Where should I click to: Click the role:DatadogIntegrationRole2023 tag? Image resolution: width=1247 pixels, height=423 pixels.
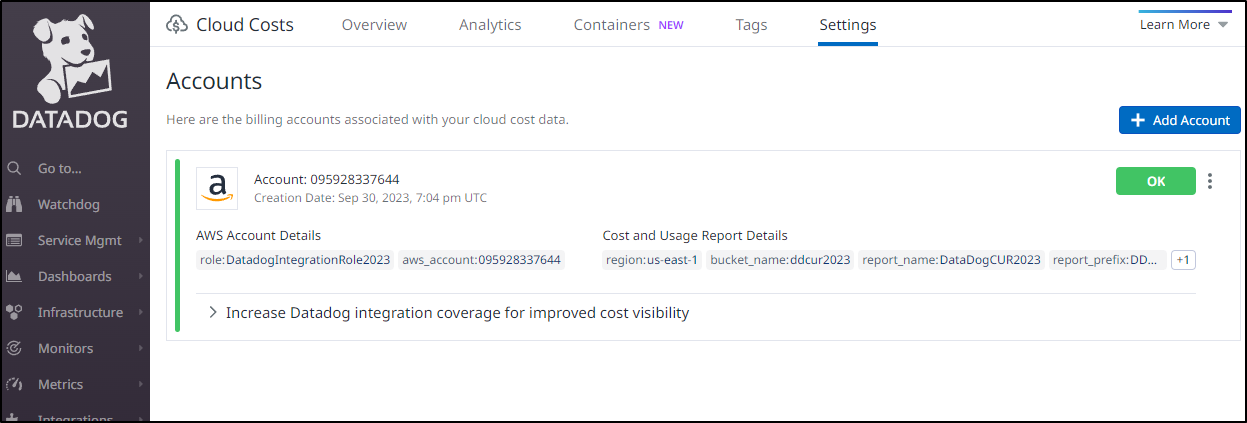pos(295,260)
